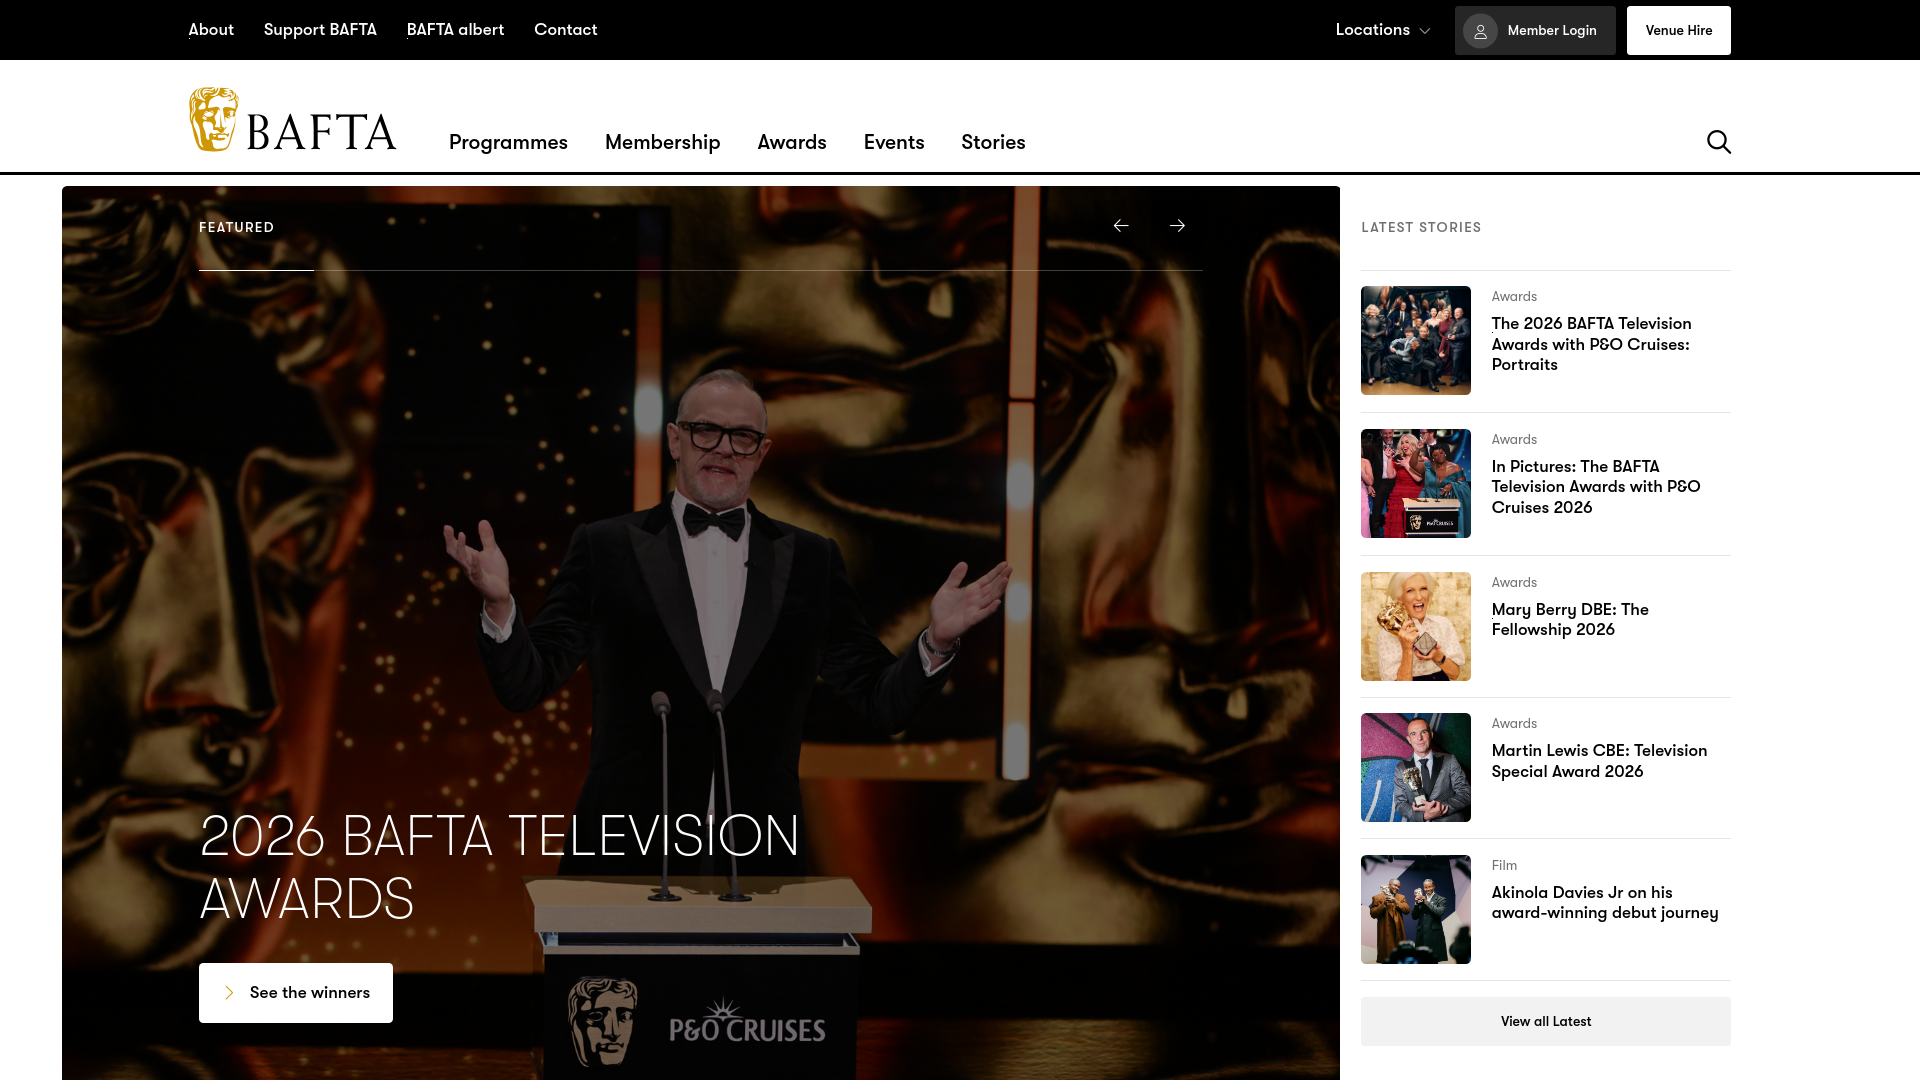Click the BAFTA mask logo
Image resolution: width=1920 pixels, height=1080 pixels.
pyautogui.click(x=292, y=120)
